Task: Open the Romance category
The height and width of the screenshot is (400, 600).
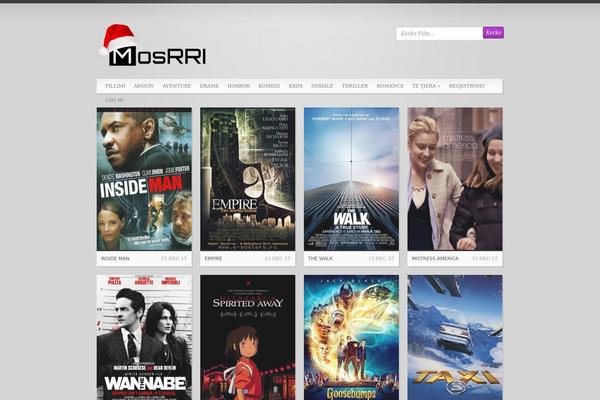Action: (390, 86)
